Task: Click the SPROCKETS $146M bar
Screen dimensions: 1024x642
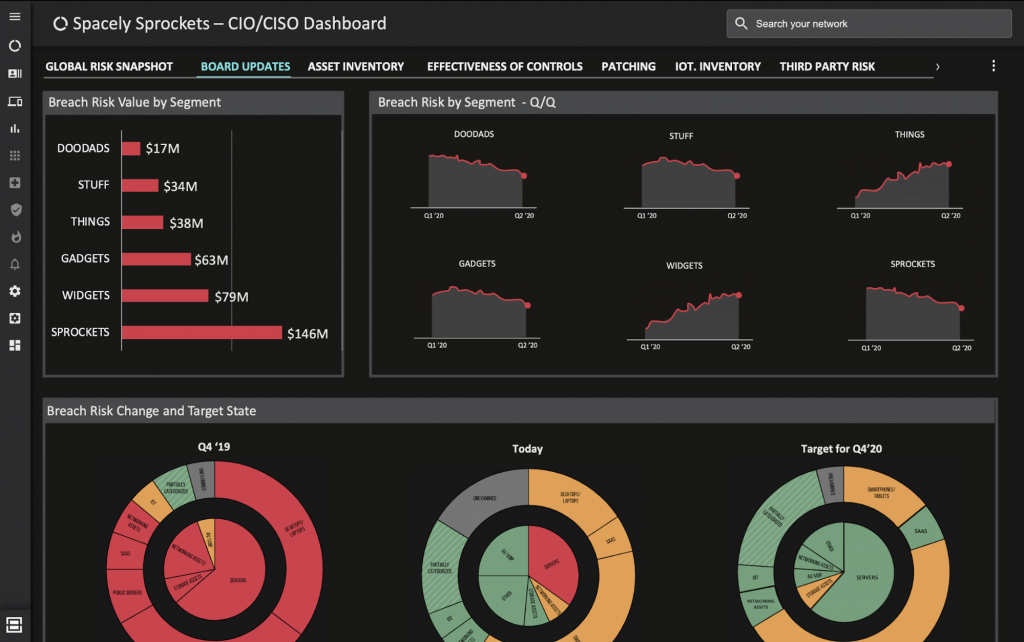Action: click(x=202, y=332)
